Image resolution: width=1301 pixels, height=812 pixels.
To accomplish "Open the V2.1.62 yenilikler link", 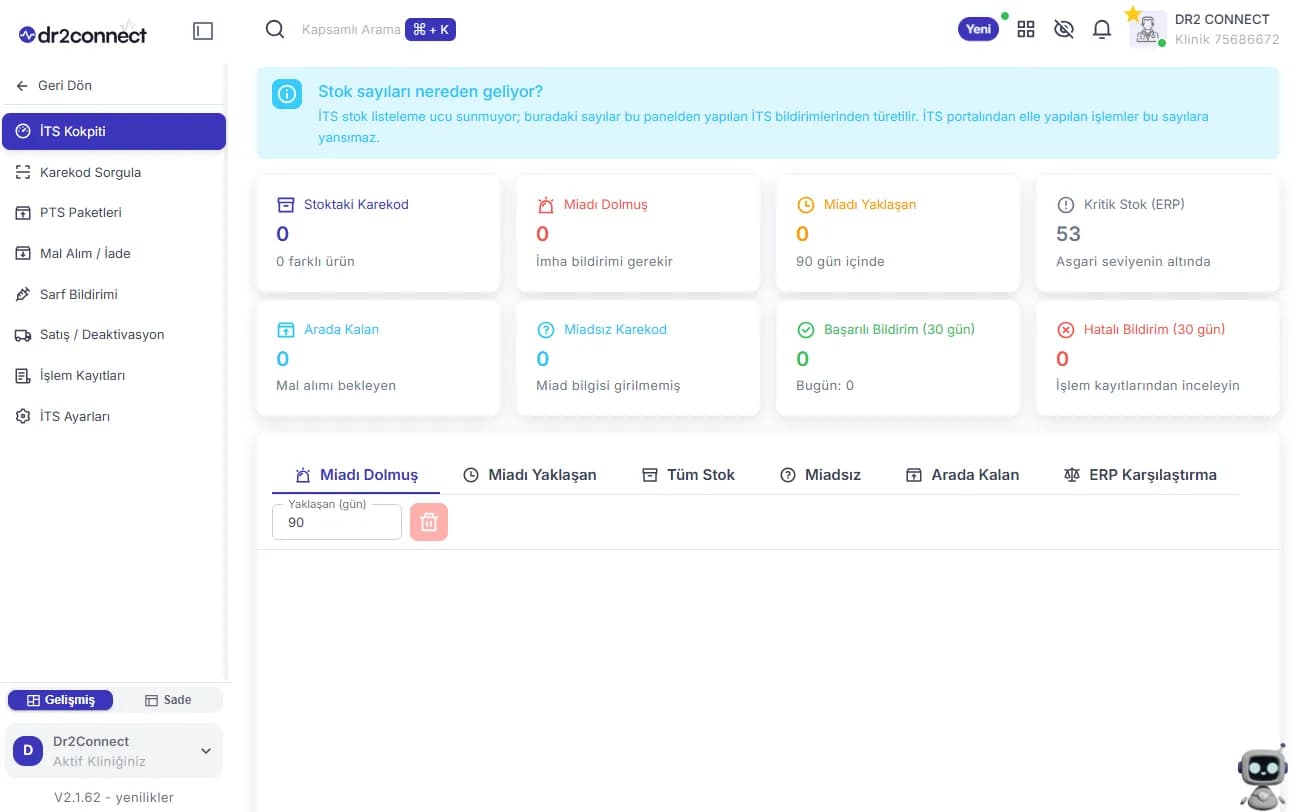I will 114,797.
